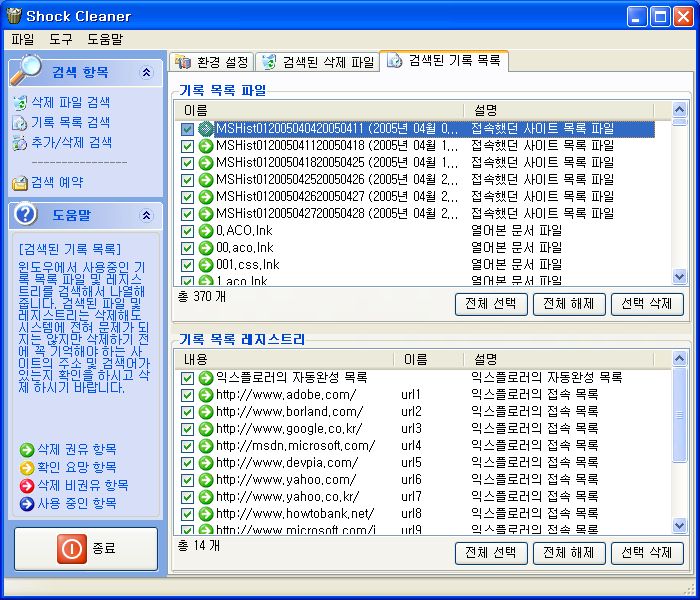Open the 파일 menu
This screenshot has height=600, width=700.
pos(22,39)
